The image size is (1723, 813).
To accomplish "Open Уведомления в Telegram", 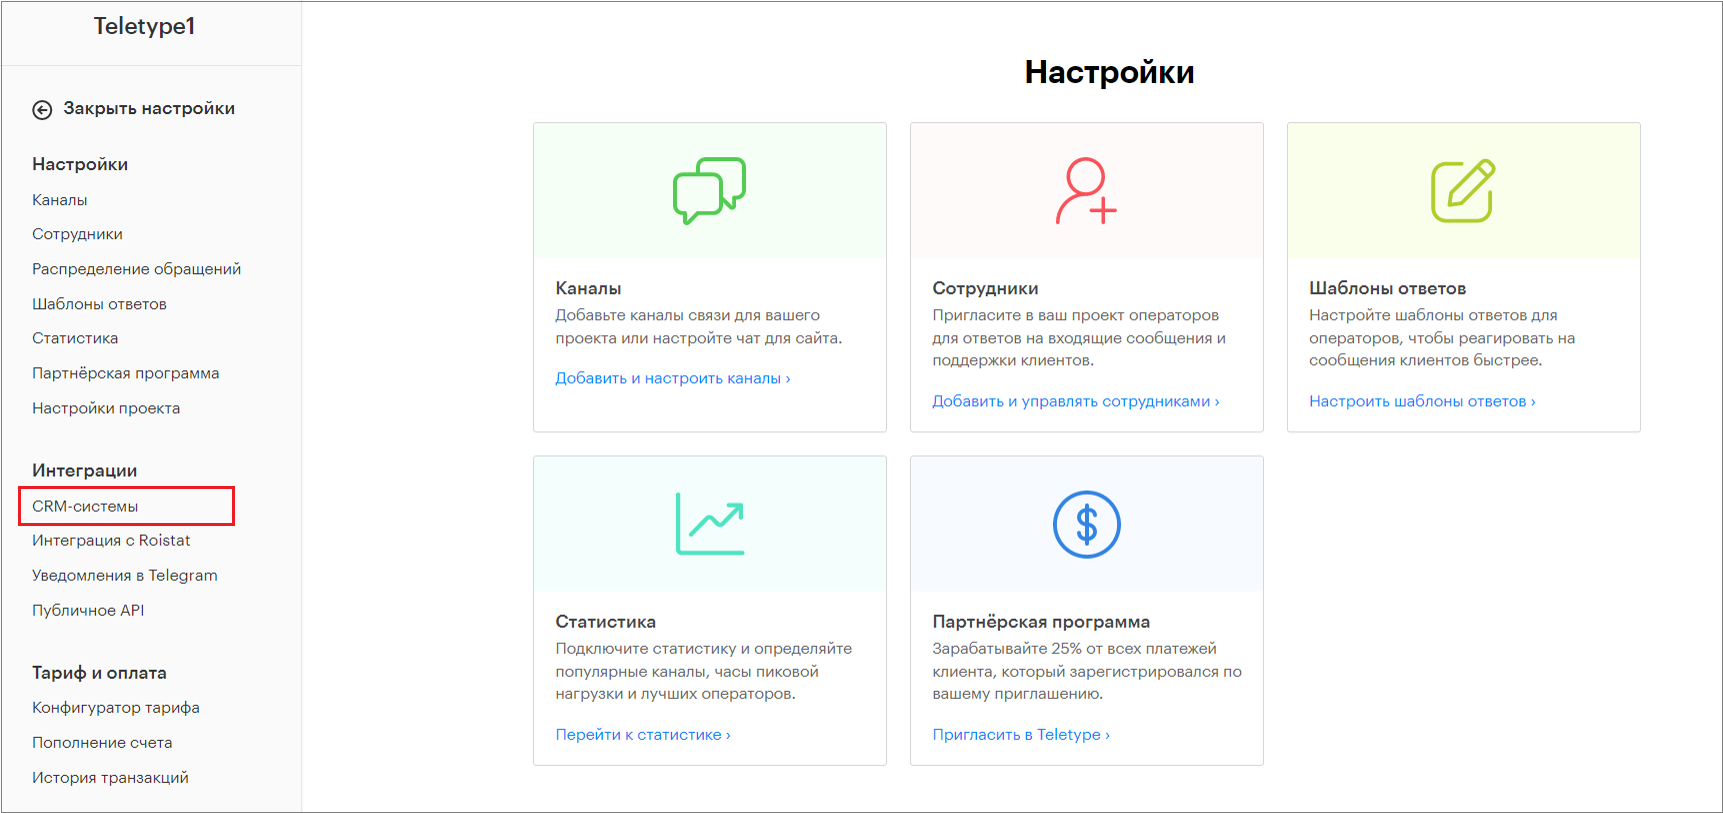I will coord(124,575).
